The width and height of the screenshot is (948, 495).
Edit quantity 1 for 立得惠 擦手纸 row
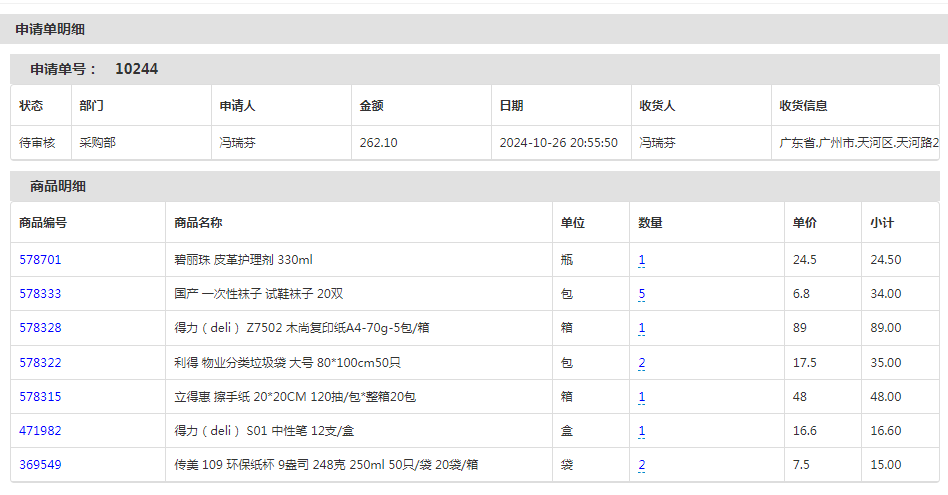641,396
